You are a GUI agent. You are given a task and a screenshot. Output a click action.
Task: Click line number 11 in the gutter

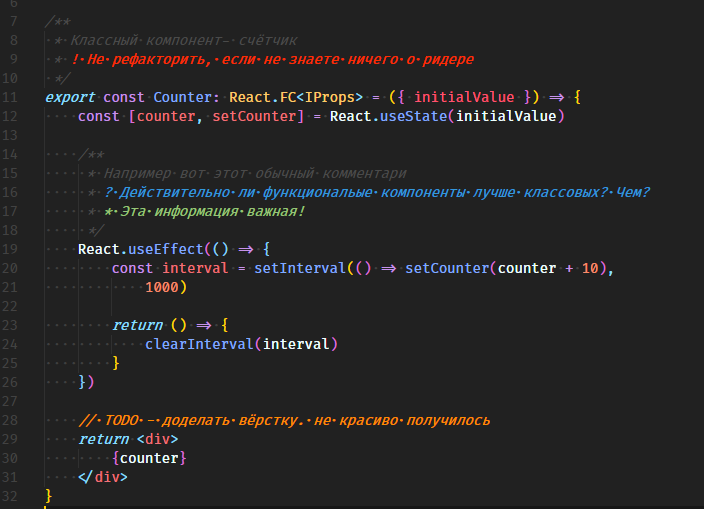pyautogui.click(x=9, y=97)
